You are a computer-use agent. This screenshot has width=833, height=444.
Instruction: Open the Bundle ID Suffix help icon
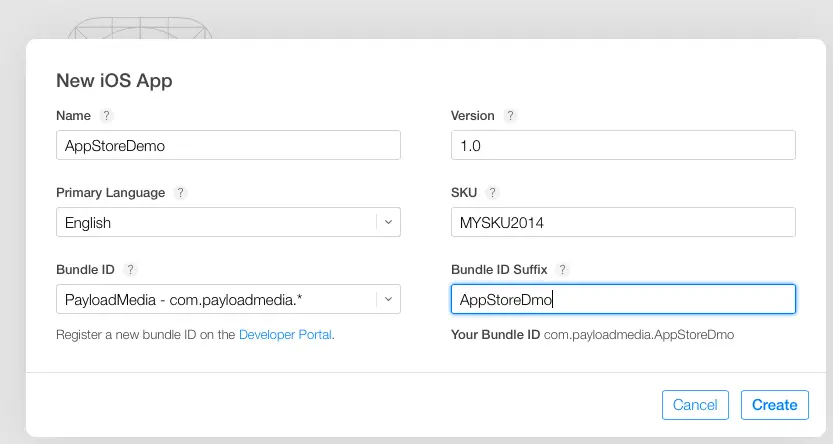(x=563, y=270)
